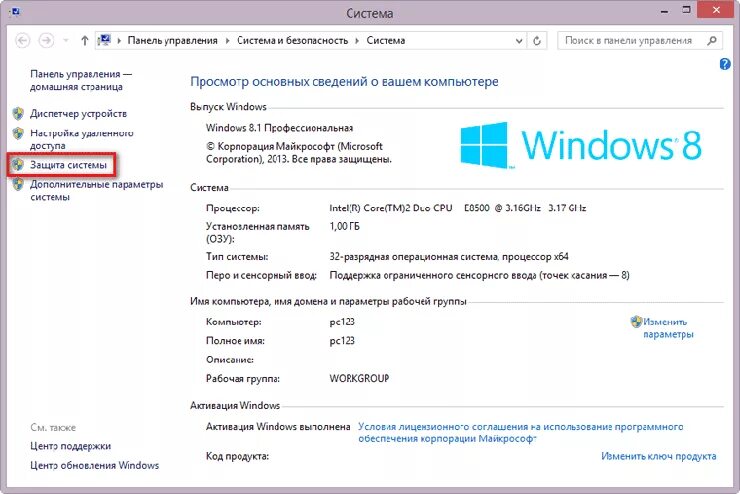Select Система breadcrumb item

pyautogui.click(x=386, y=41)
